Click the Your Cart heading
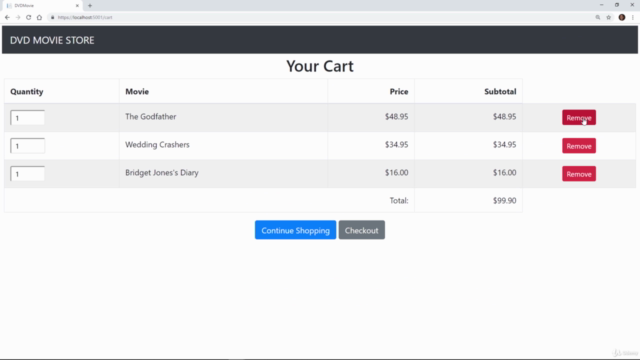640x360 pixels. [320, 66]
